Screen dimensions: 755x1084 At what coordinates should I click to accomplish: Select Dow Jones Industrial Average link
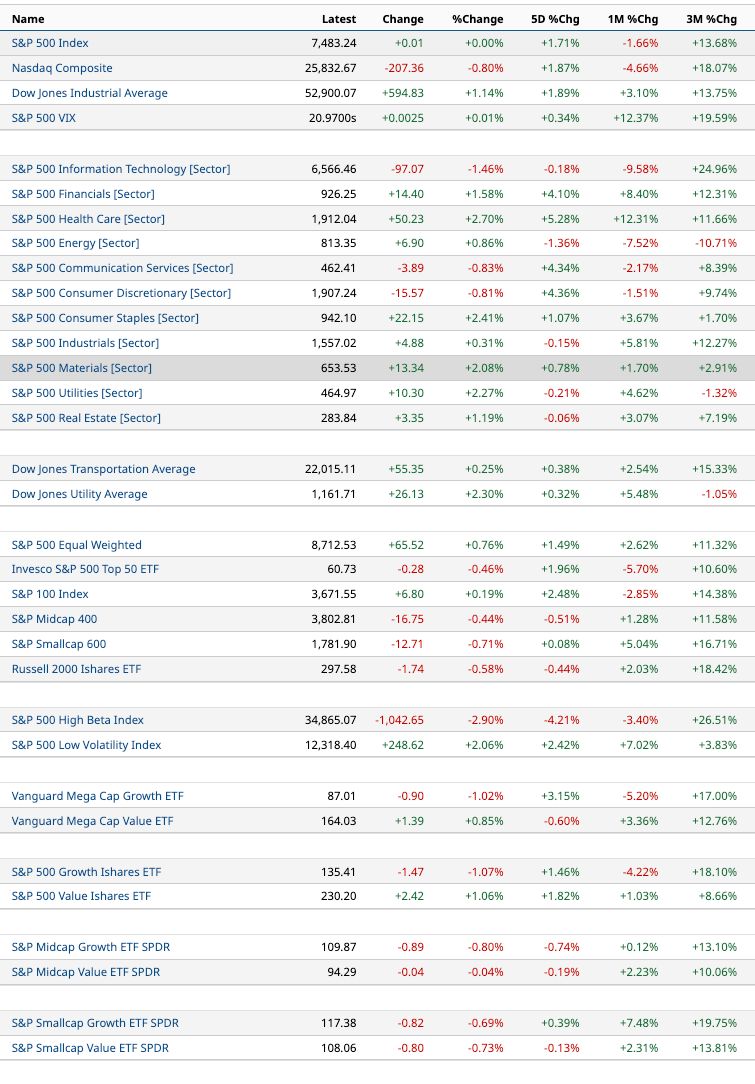[x=89, y=93]
